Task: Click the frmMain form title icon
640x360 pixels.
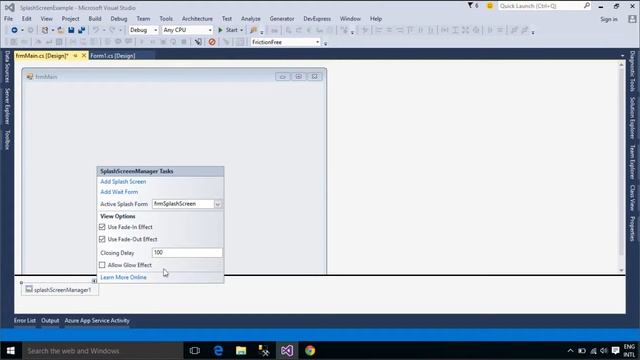Action: tap(30, 76)
